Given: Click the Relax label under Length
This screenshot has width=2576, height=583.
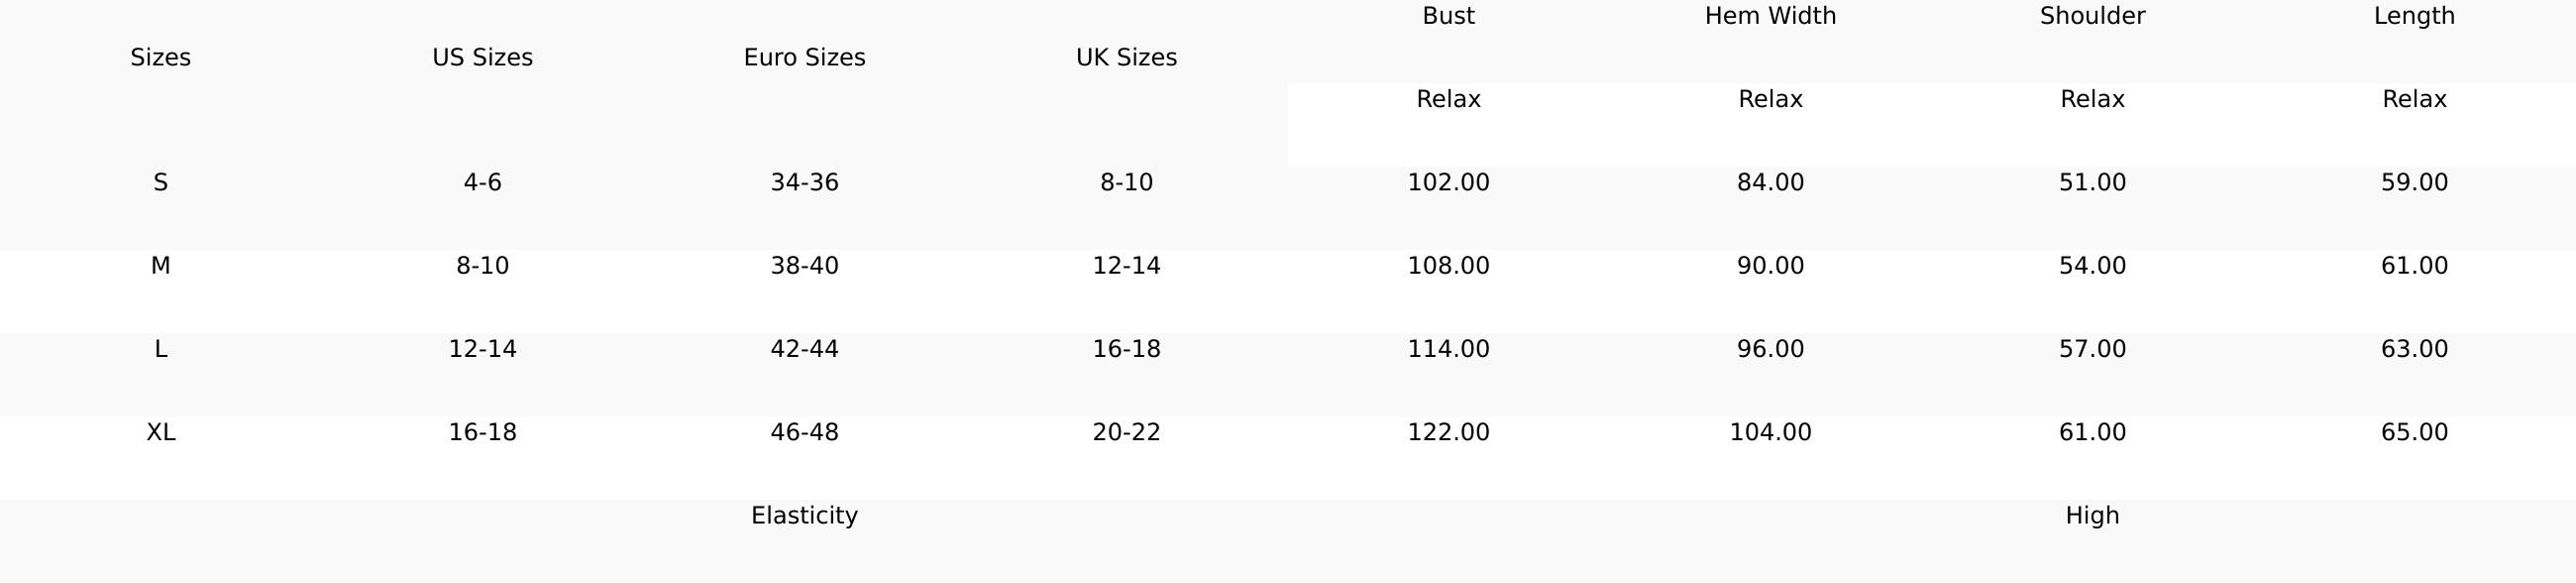Looking at the screenshot, I should pos(2414,99).
